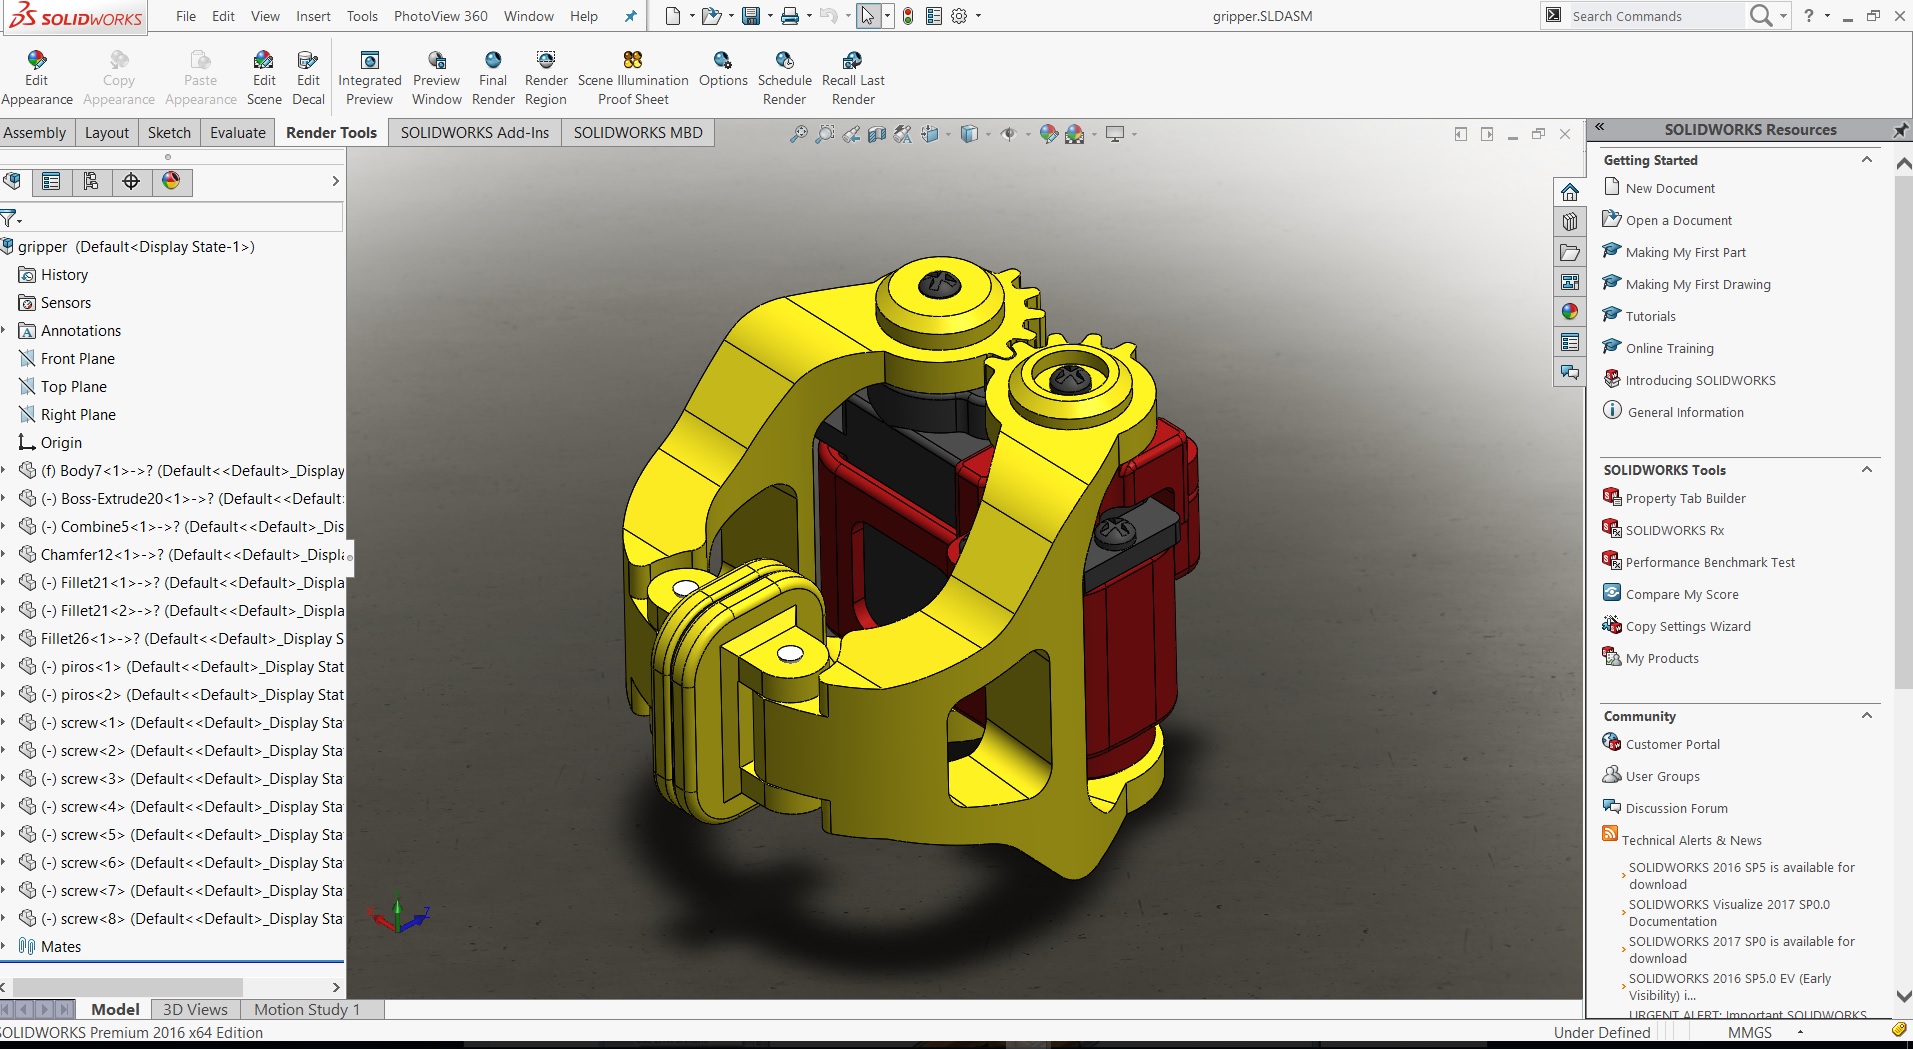Open PhotoView Options
Viewport: 1913px width, 1049px height.
[723, 70]
